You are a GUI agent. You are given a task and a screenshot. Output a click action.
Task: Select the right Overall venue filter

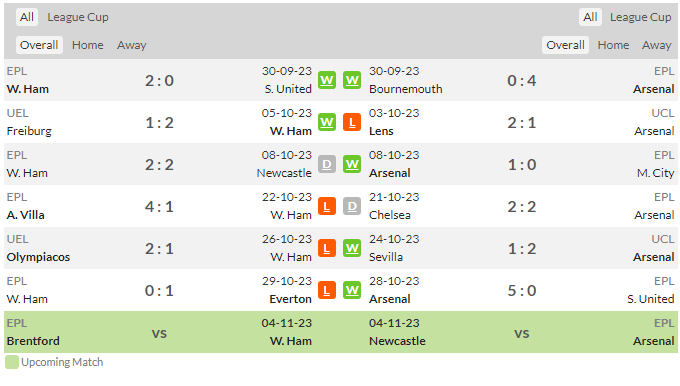565,45
